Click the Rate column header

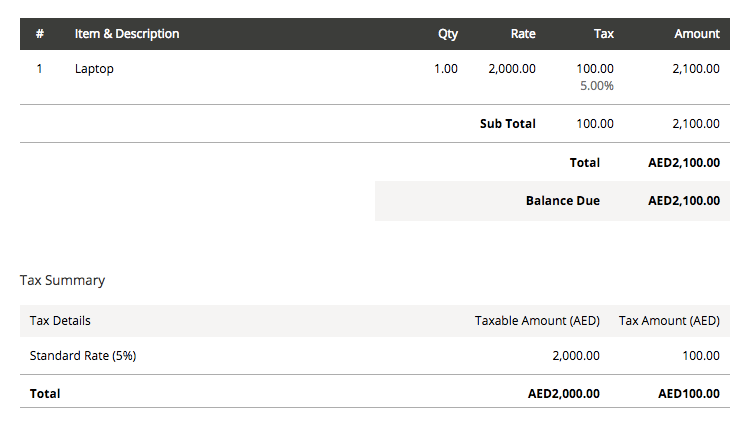point(523,34)
